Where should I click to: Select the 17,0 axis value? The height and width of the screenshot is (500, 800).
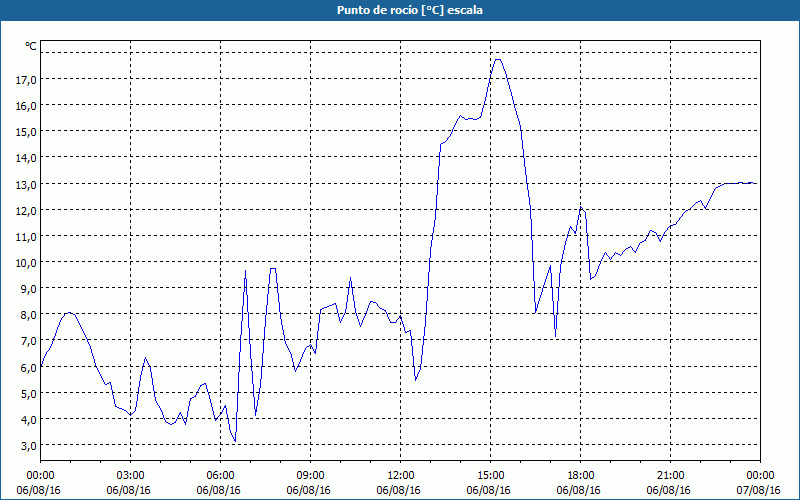(x=26, y=80)
